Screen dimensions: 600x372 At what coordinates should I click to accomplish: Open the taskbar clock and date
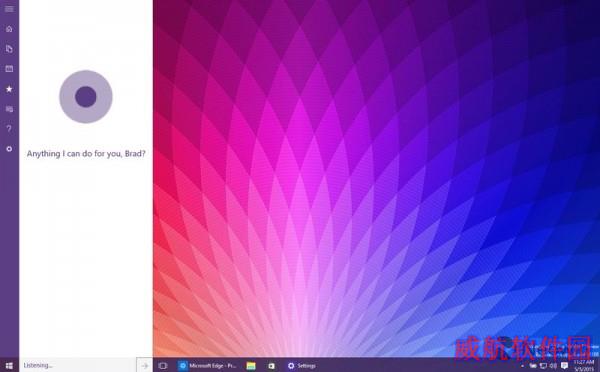click(x=584, y=365)
